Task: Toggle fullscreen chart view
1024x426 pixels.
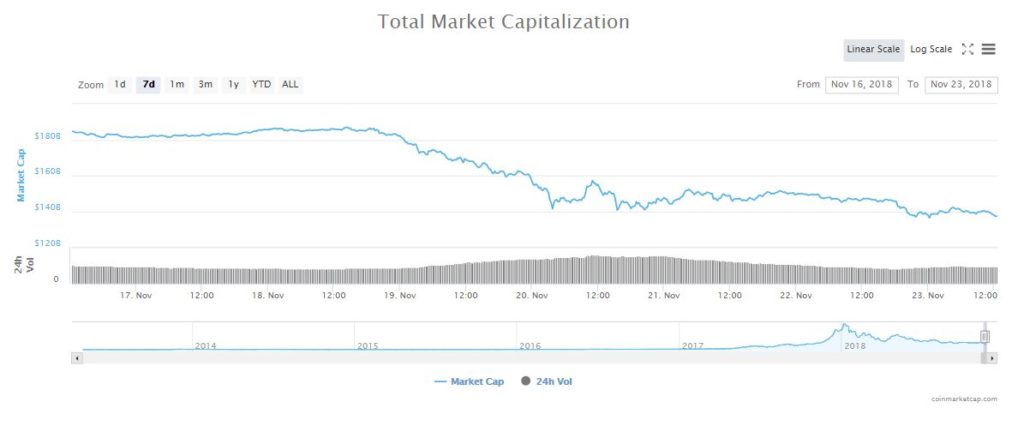Action: tap(967, 49)
